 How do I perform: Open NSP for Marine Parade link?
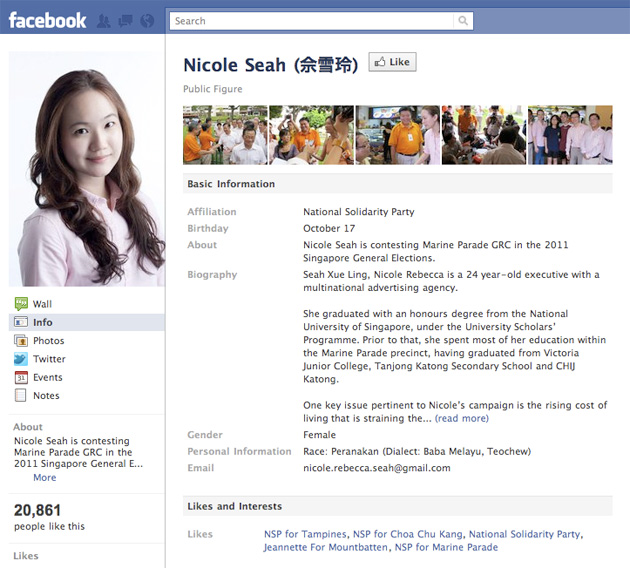click(x=446, y=548)
